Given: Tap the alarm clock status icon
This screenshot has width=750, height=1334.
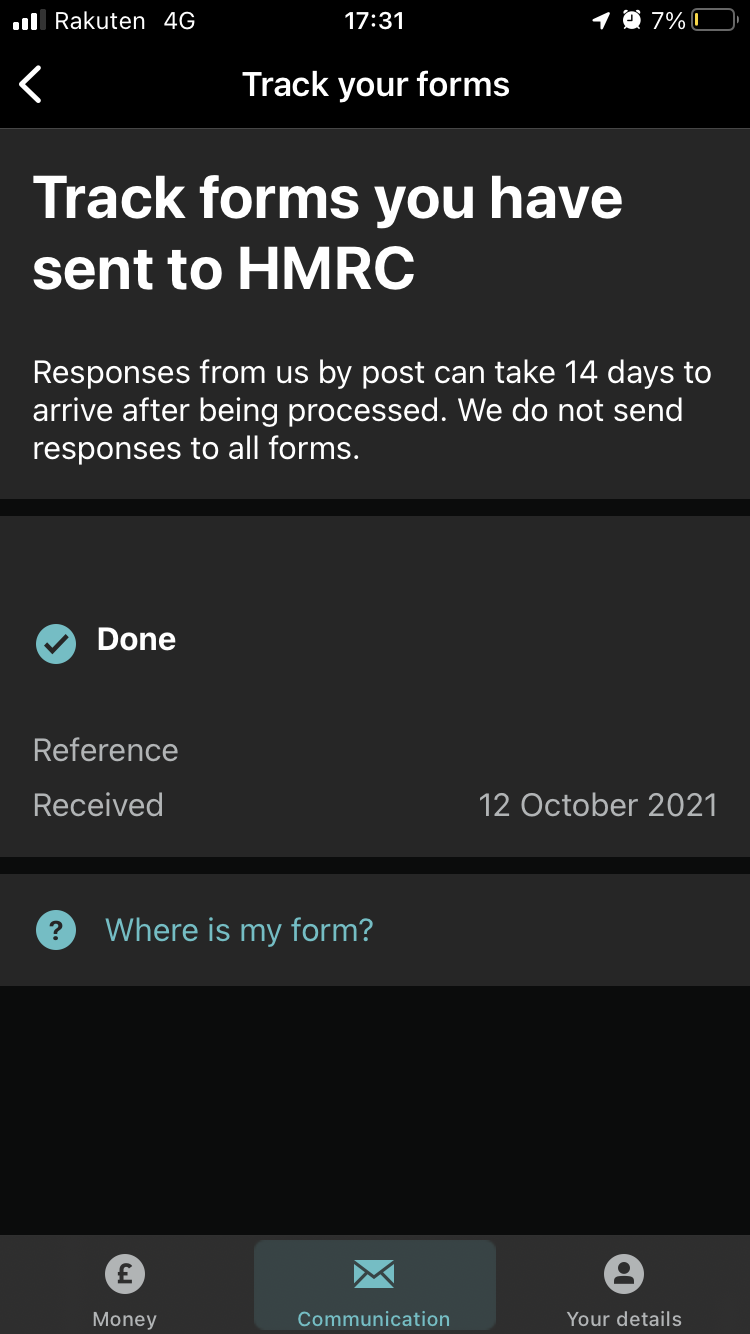Looking at the screenshot, I should 631,20.
